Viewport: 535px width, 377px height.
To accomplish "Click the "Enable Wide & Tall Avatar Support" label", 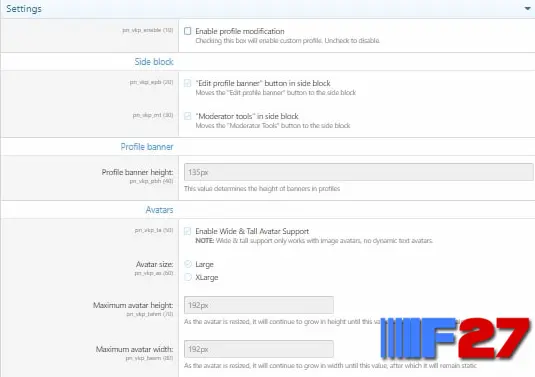I will click(x=252, y=231).
